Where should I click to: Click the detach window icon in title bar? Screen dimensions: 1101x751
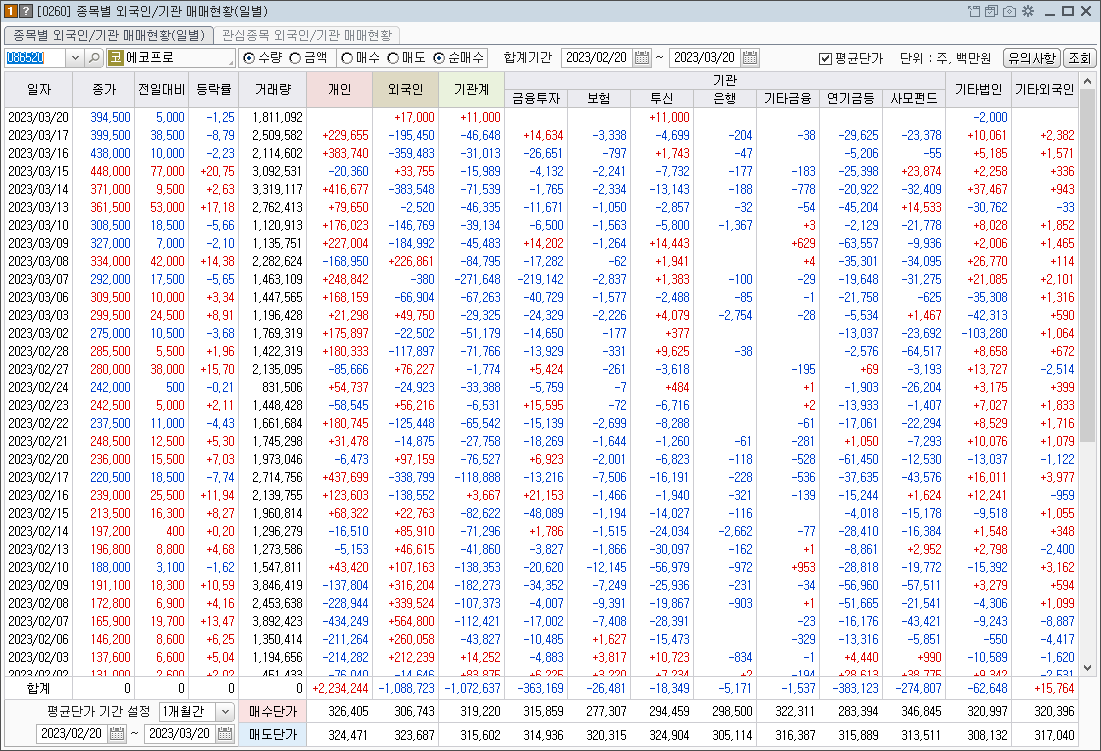point(974,11)
